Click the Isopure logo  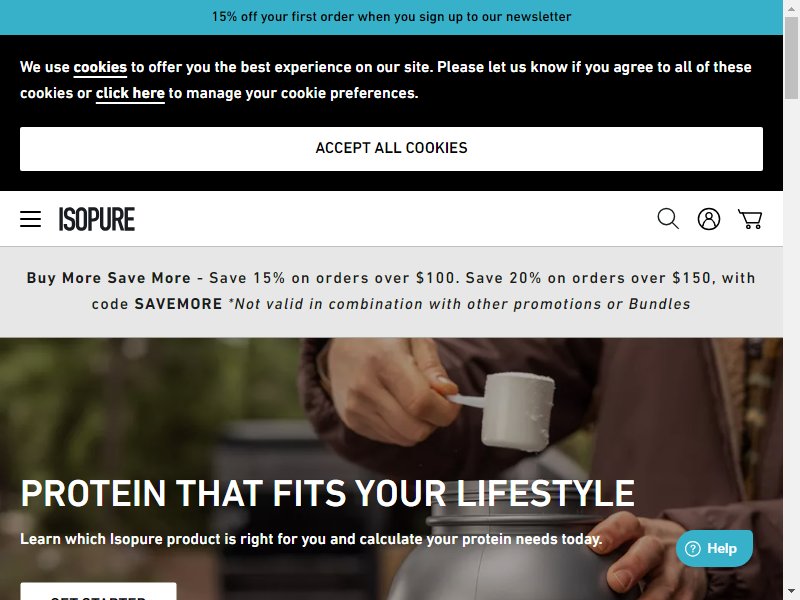click(x=97, y=219)
